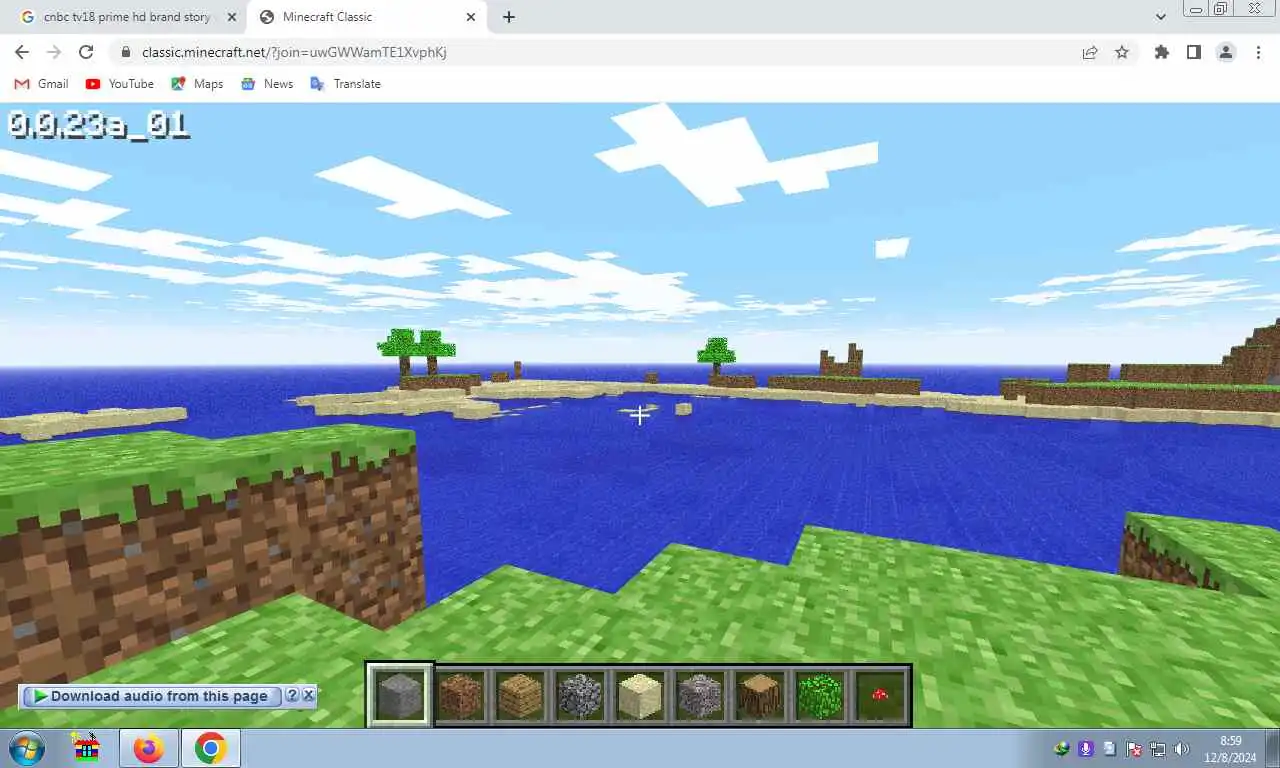Click the game crosshair over the water
Image resolution: width=1280 pixels, height=768 pixels.
point(640,415)
